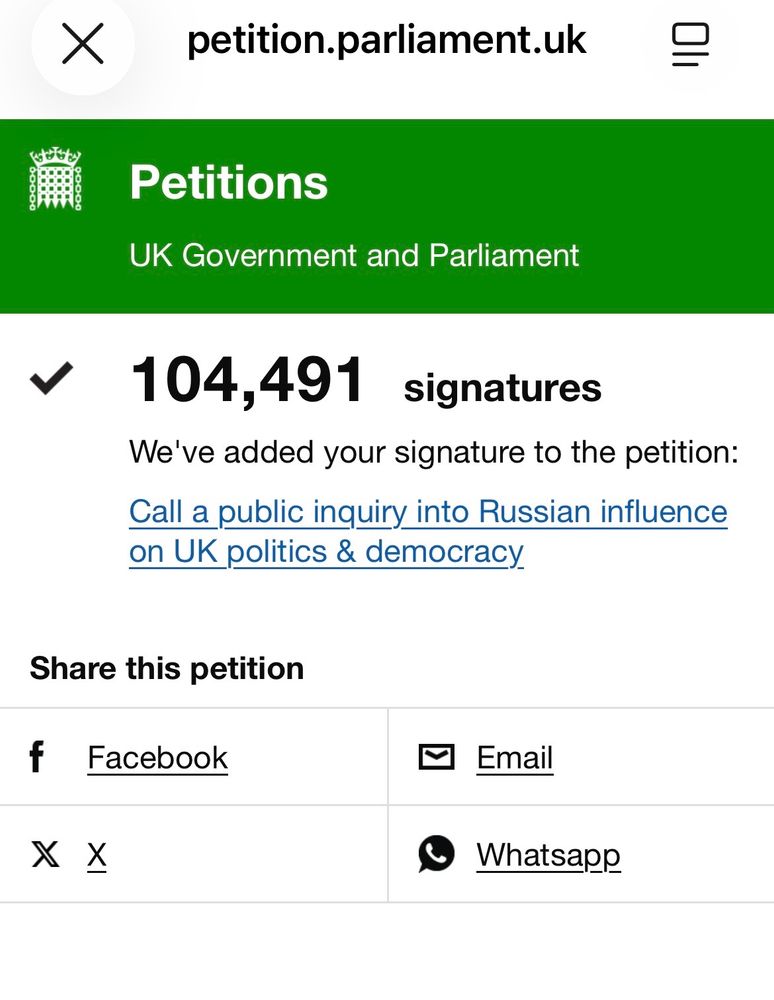This screenshot has height=1000, width=774.
Task: Share the petition on X link
Action: click(97, 855)
